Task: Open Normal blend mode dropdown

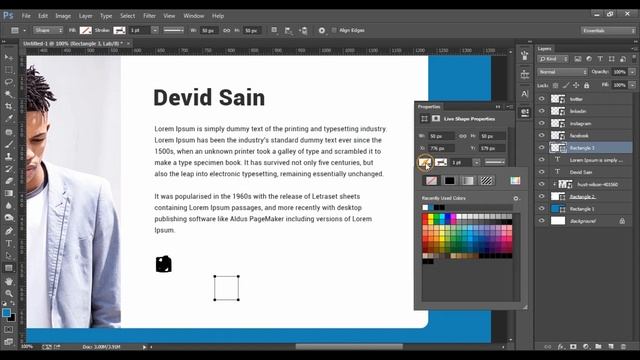Action: pos(562,72)
